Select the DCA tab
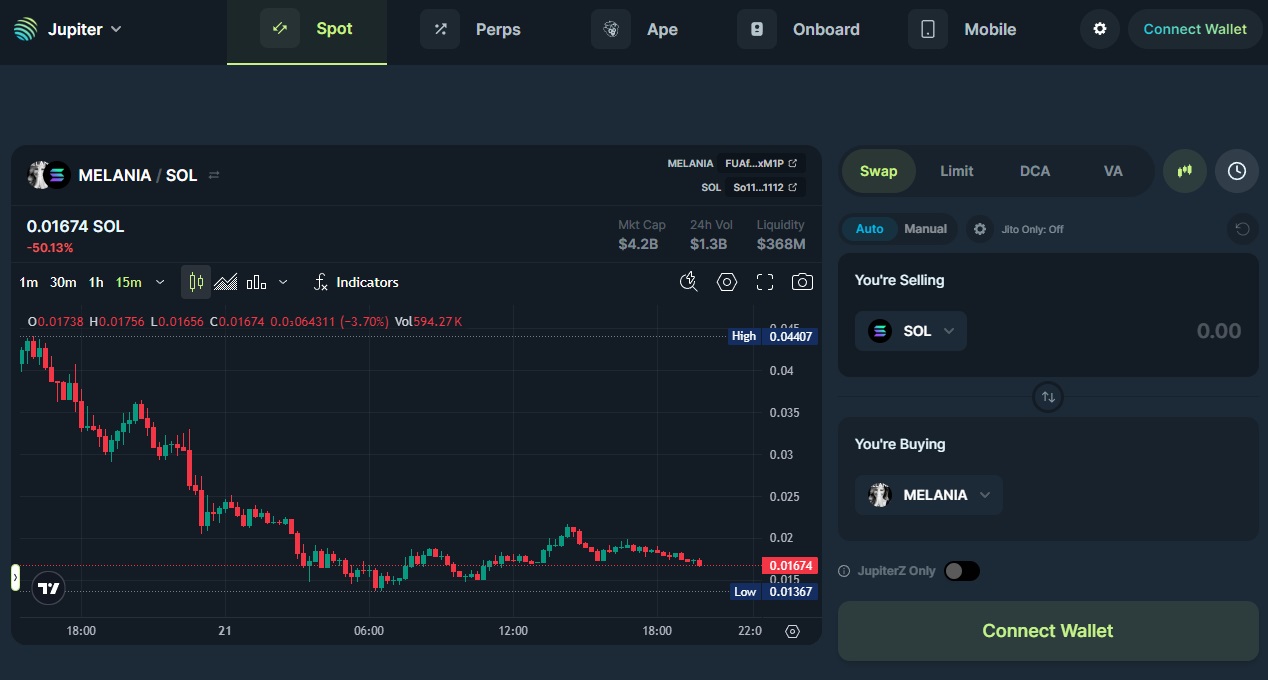 [x=1035, y=171]
